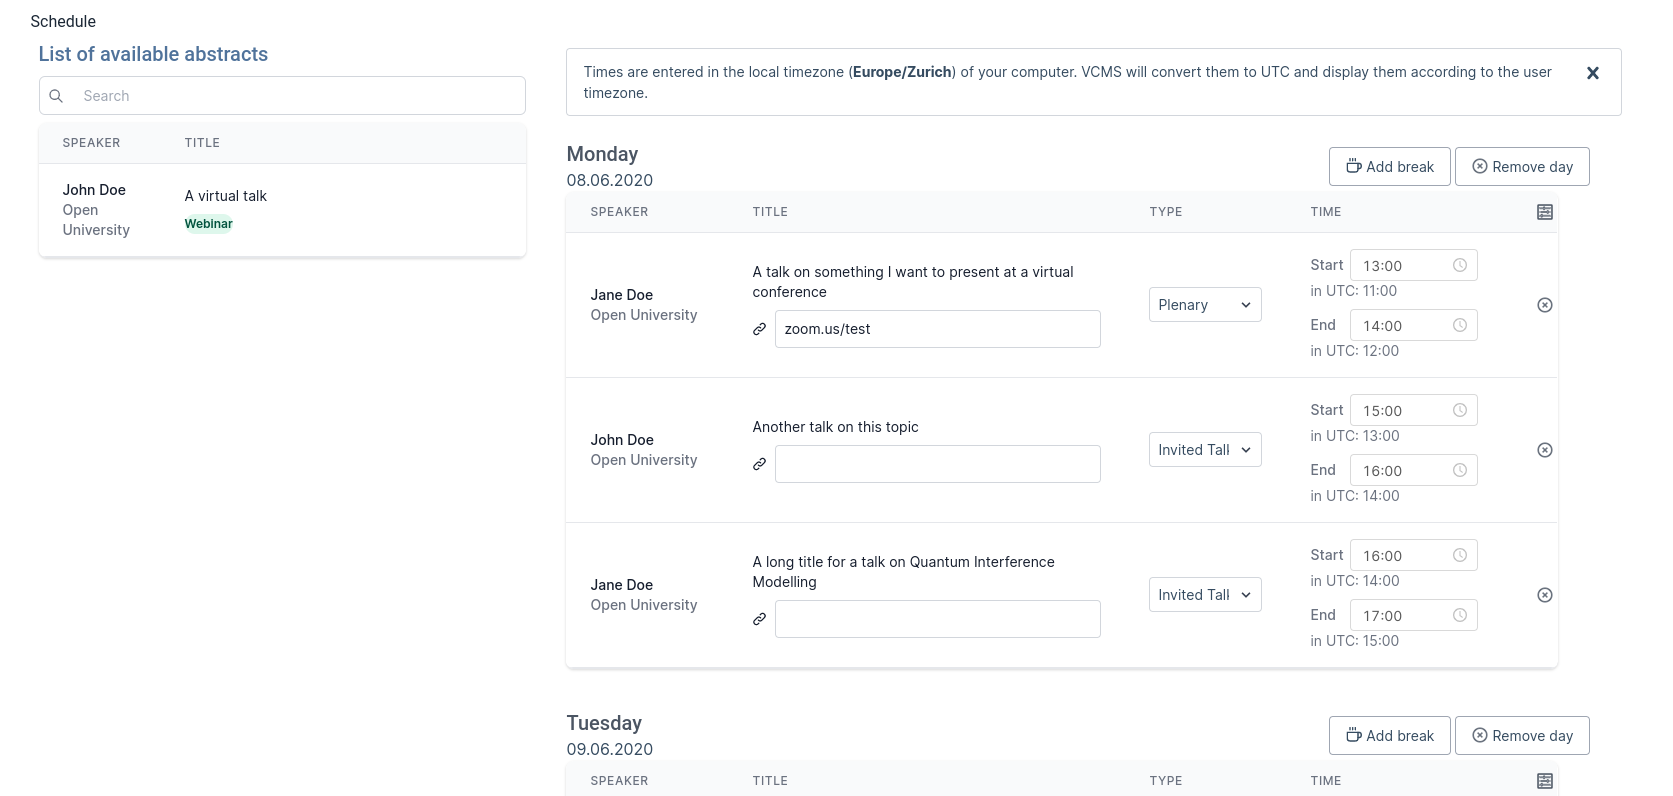Click Monday table calendar icon in header
Image resolution: width=1673 pixels, height=796 pixels.
click(1545, 212)
